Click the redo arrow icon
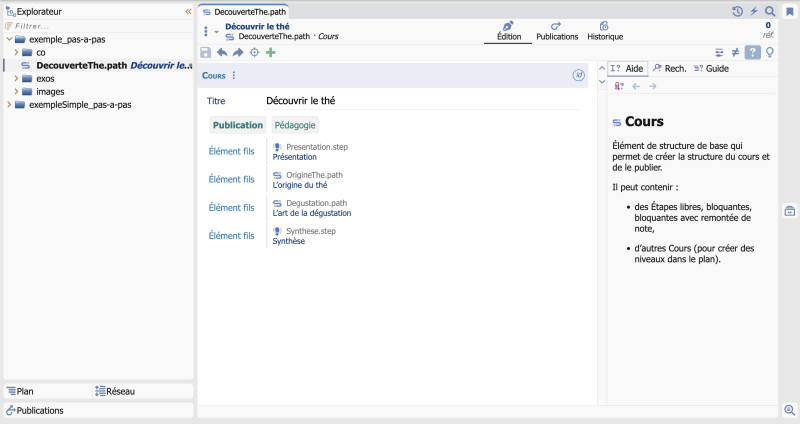This screenshot has height=424, width=800. point(238,53)
